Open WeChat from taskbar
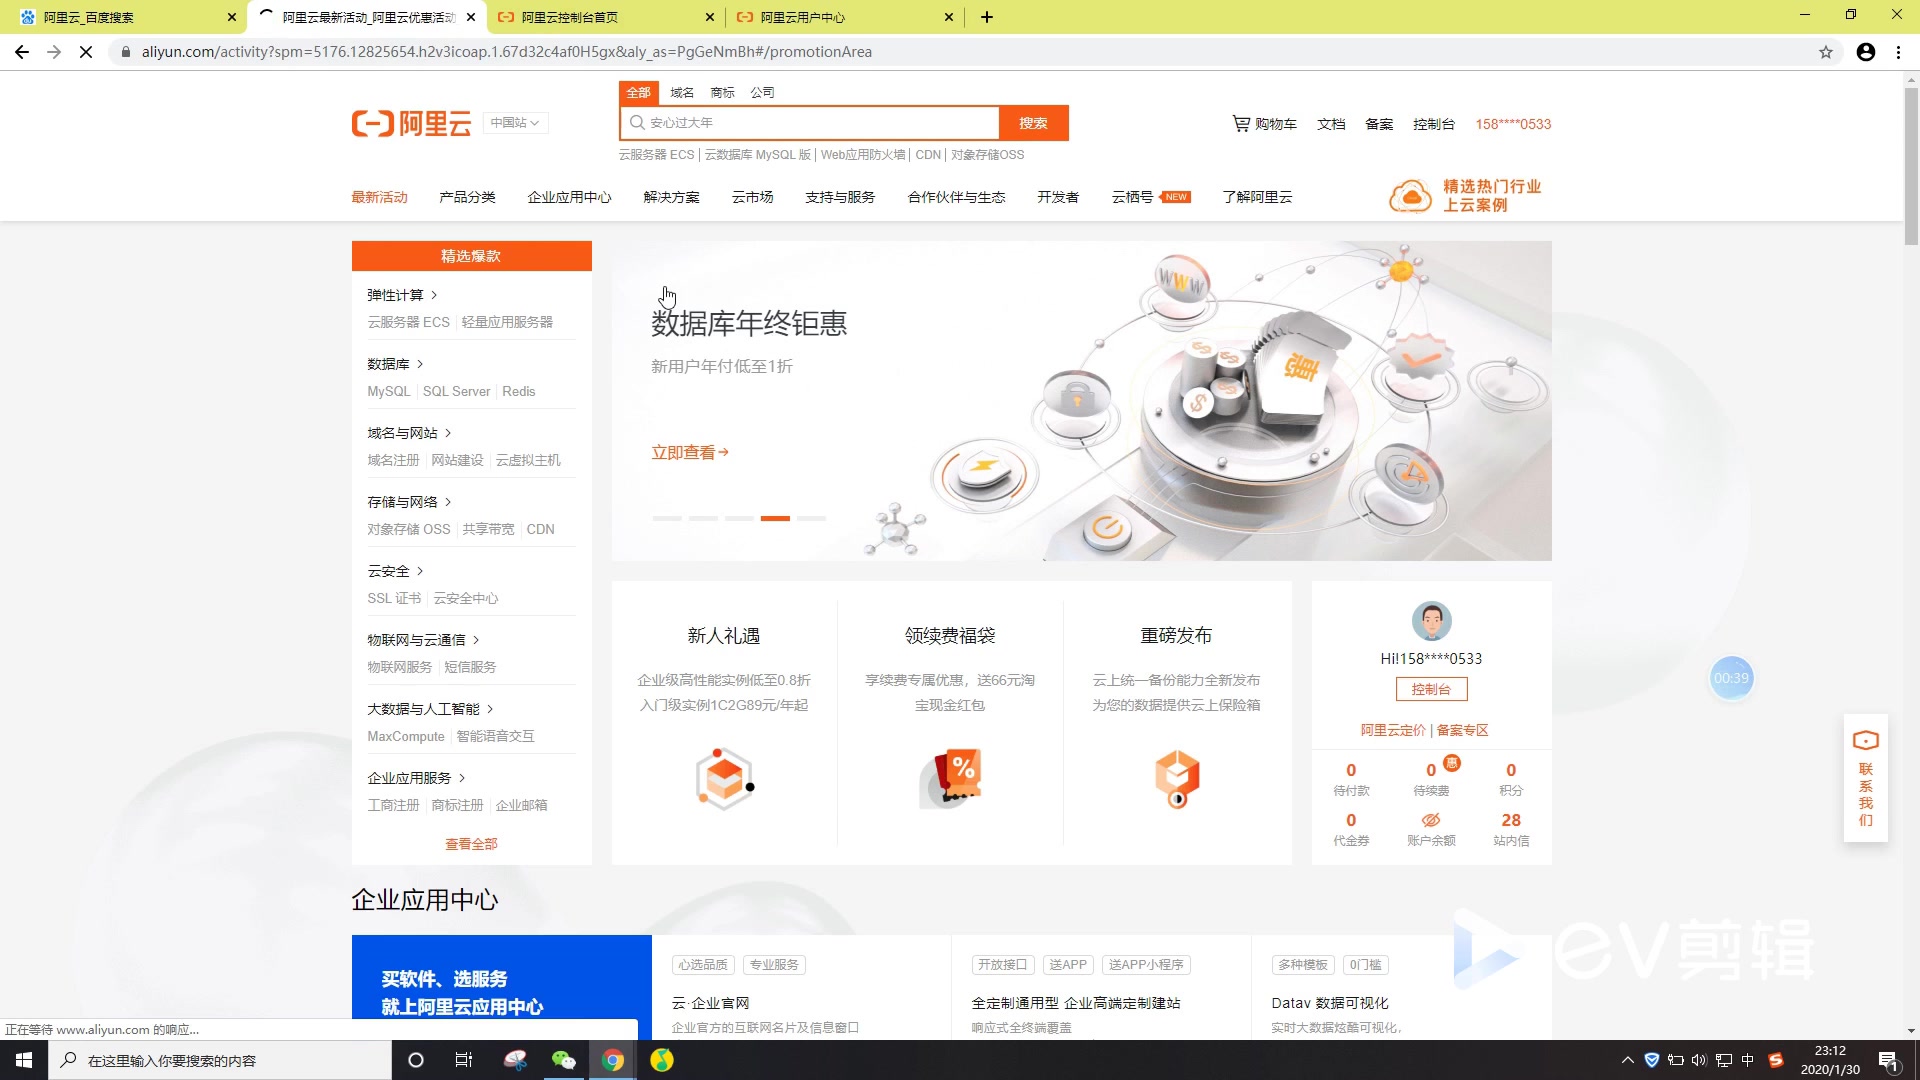The height and width of the screenshot is (1080, 1920). (564, 1060)
